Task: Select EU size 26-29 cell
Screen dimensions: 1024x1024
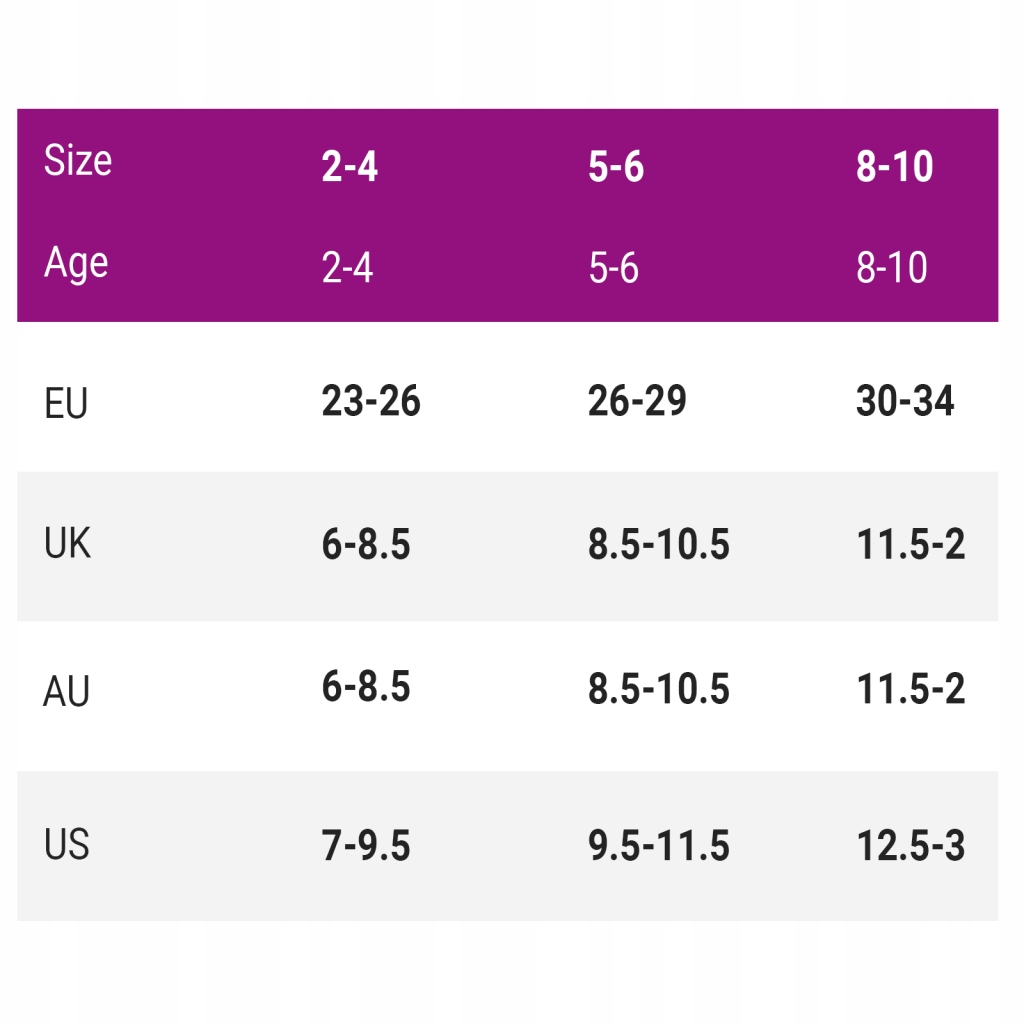Action: point(638,401)
